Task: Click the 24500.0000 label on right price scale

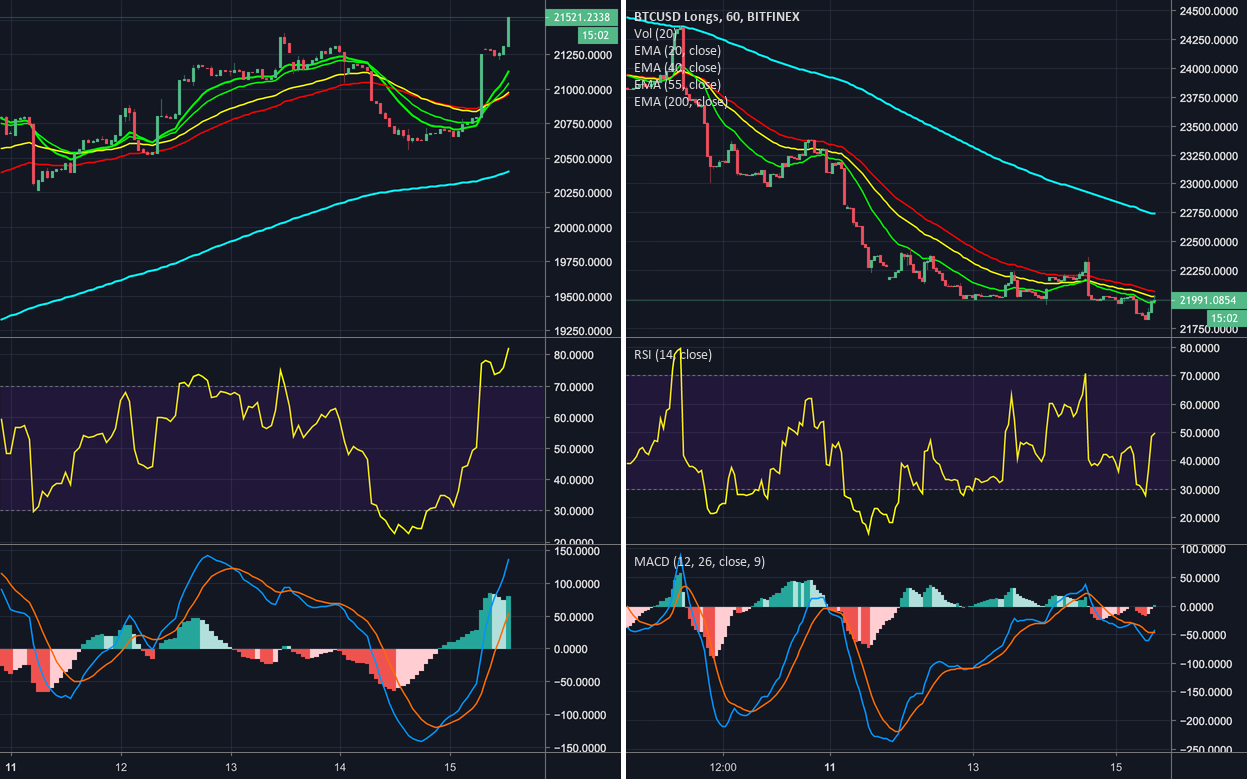Action: click(x=1209, y=11)
